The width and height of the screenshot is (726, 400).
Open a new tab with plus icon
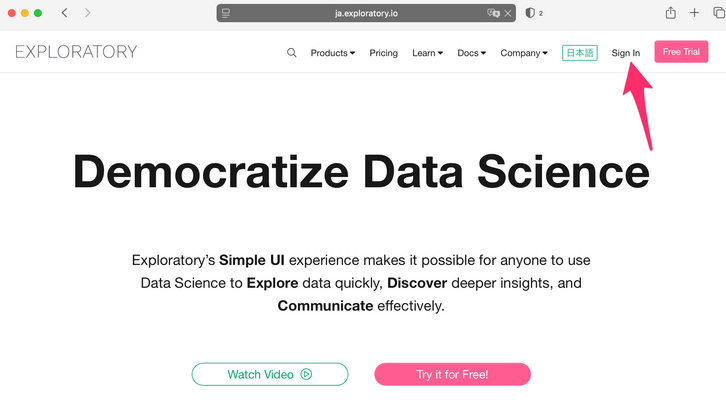coord(694,13)
